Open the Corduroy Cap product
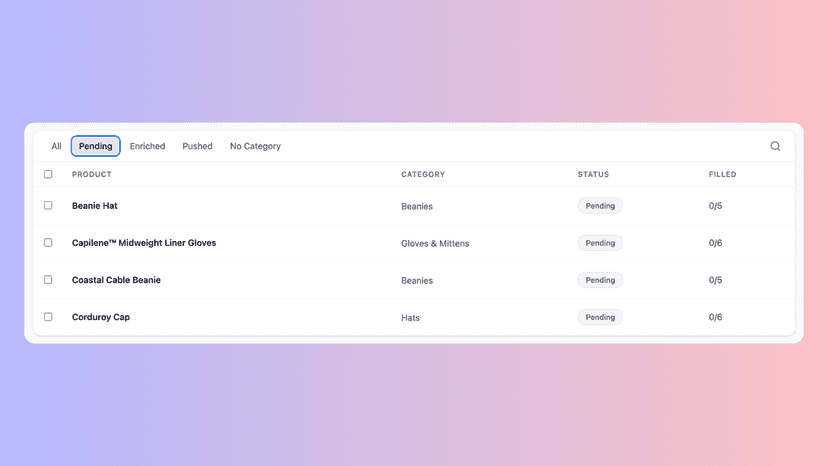Viewport: 828px width, 466px height. [101, 317]
